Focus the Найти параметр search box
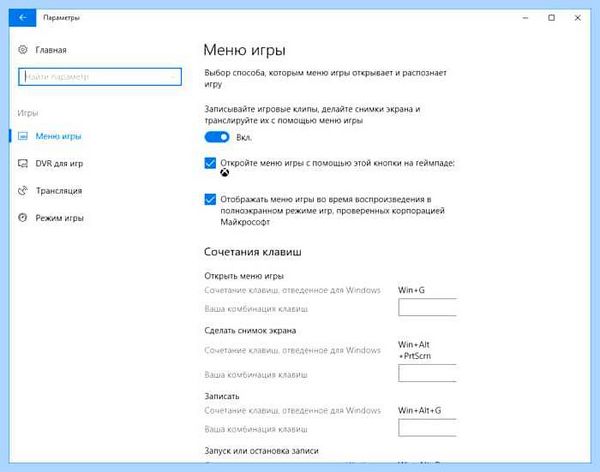The height and width of the screenshot is (472, 600). [100, 77]
